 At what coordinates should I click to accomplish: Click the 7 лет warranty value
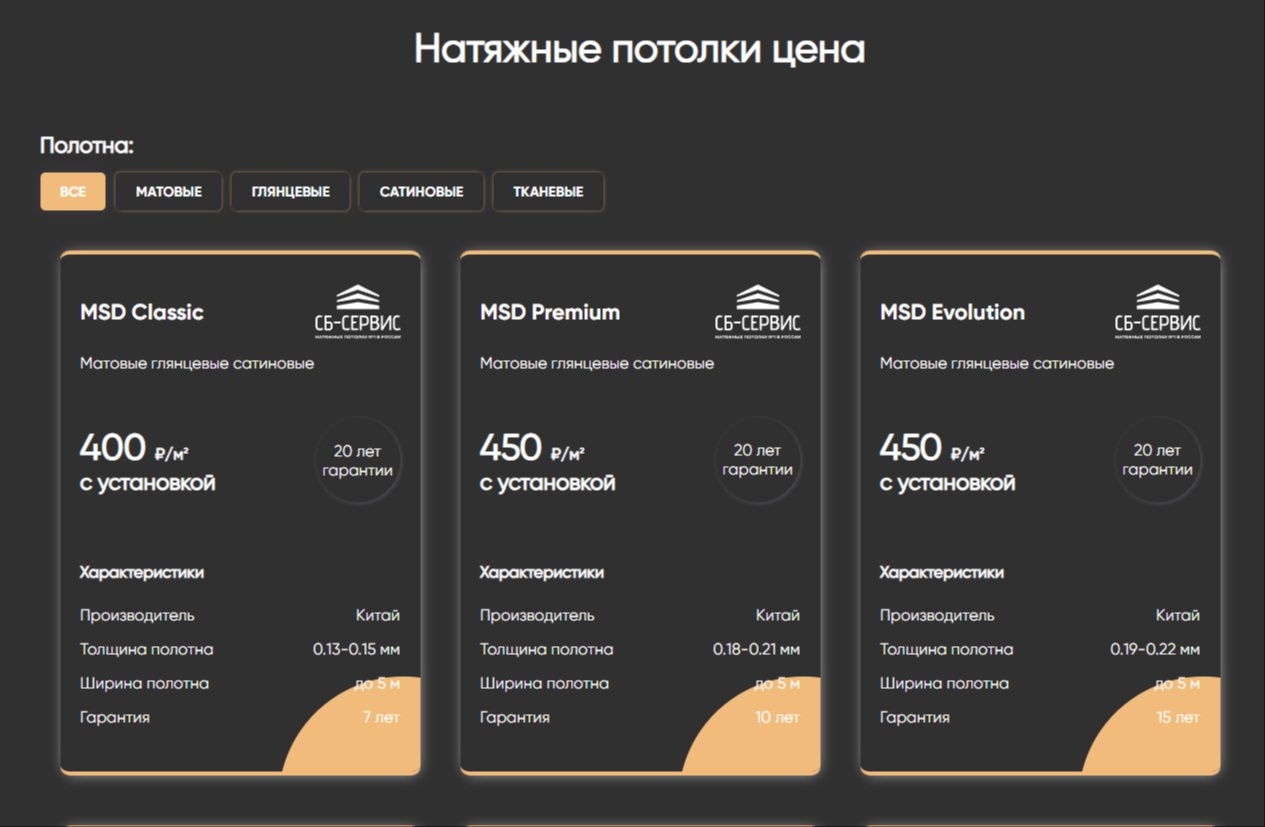381,717
